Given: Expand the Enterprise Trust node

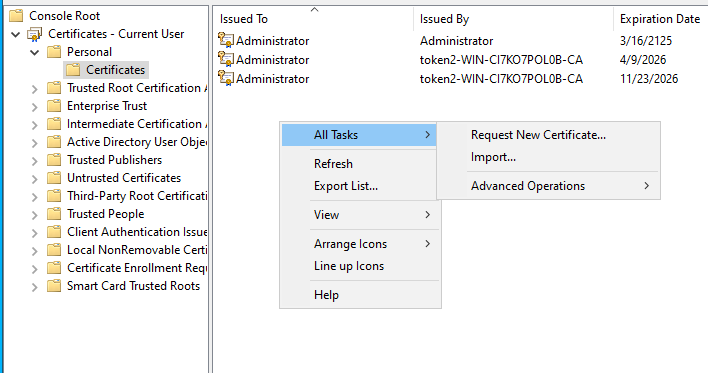Looking at the screenshot, I should coord(35,107).
